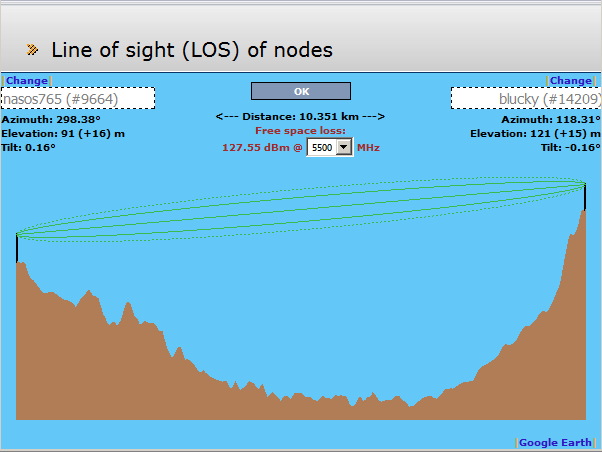This screenshot has width=602, height=452.
Task: Click Change link above blucky node
Action: (x=571, y=81)
